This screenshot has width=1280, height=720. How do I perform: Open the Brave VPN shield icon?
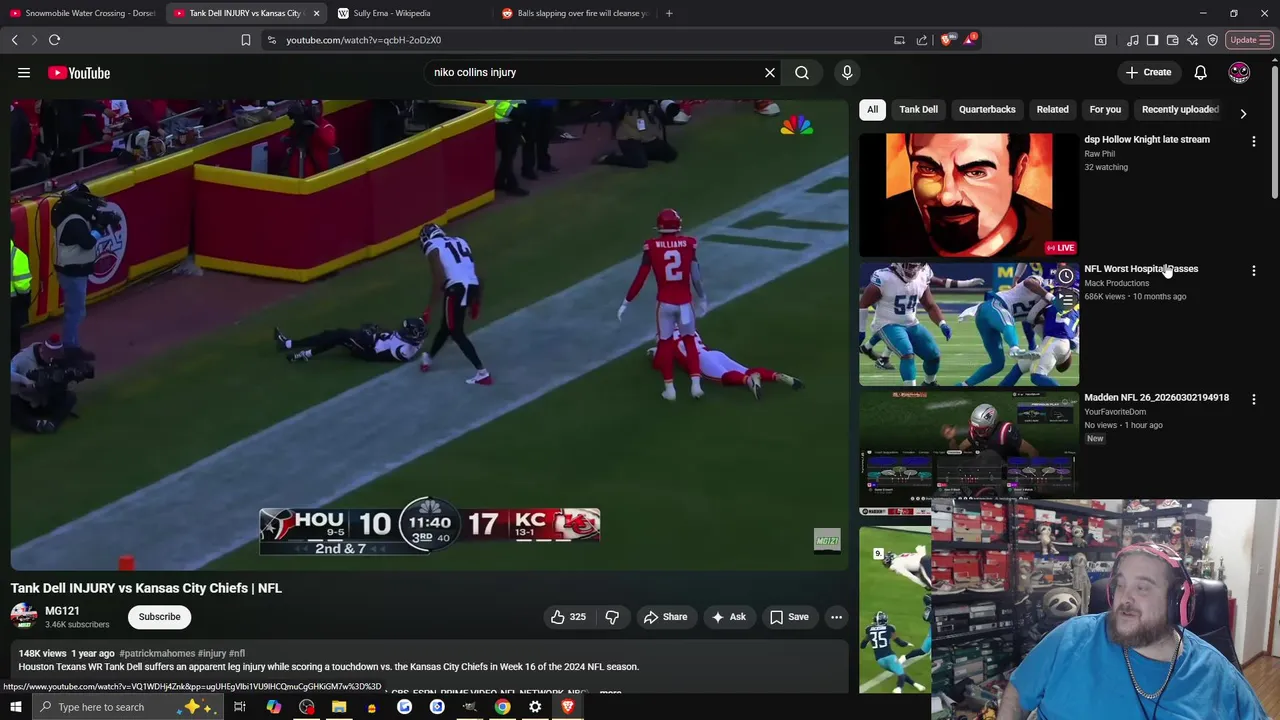(1212, 40)
